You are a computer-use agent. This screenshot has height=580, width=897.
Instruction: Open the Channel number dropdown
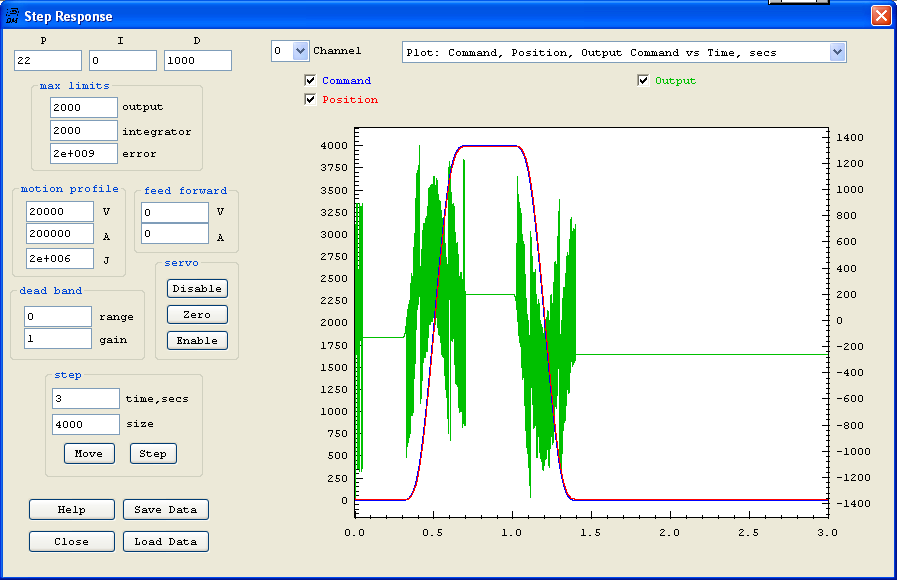(300, 51)
